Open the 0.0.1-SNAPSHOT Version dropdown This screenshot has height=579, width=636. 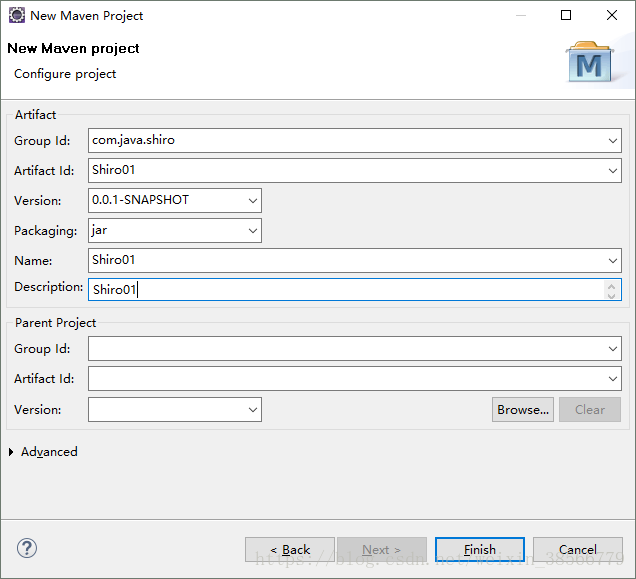[x=253, y=200]
